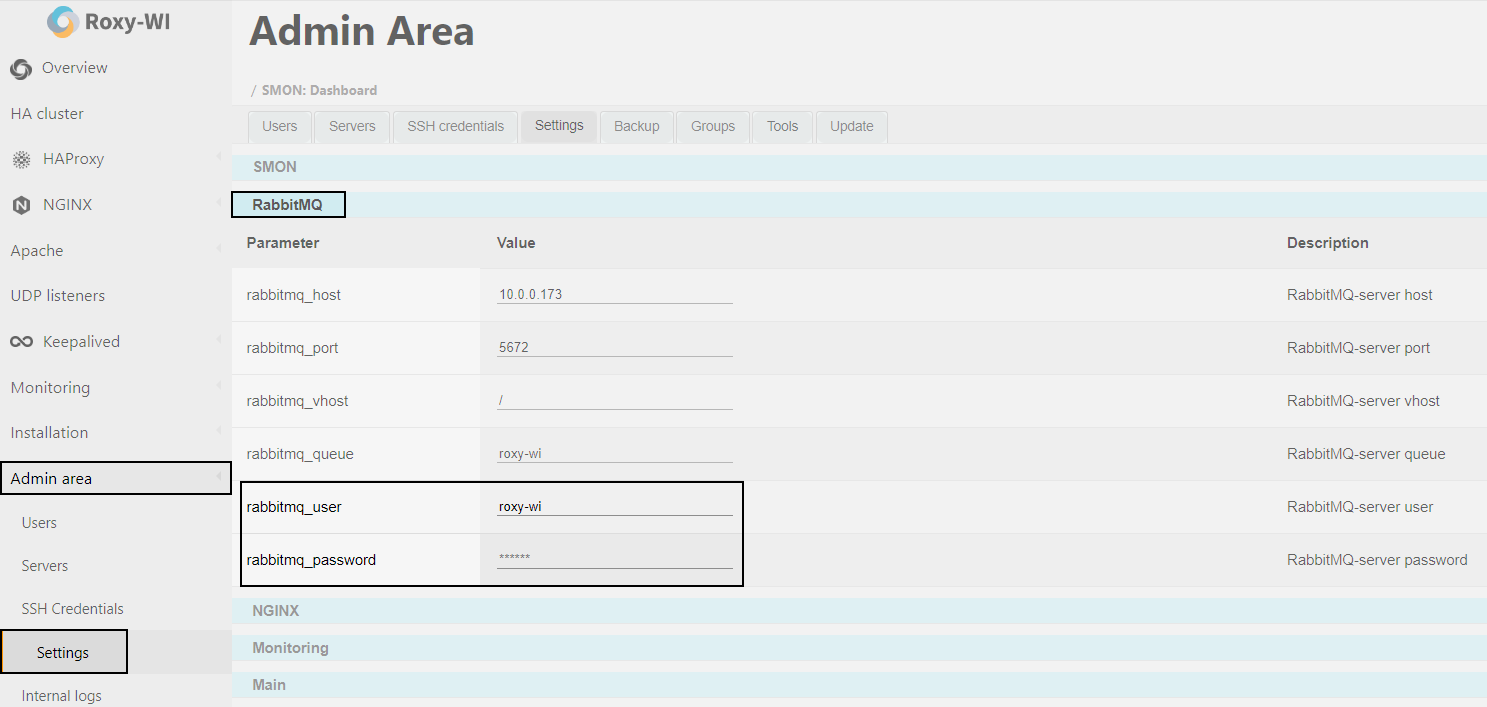Expand the SMON settings section
1487x707 pixels.
click(x=275, y=167)
